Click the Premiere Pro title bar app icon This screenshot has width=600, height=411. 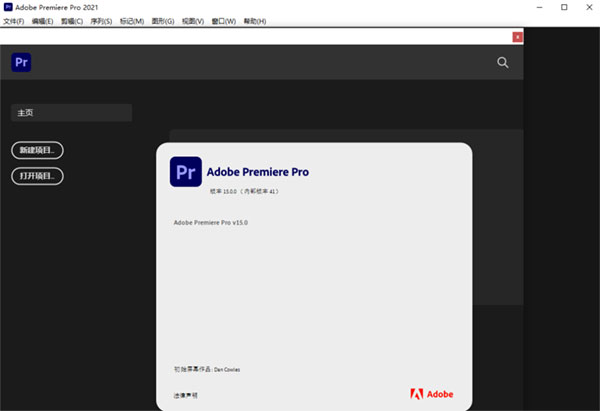(8, 7)
